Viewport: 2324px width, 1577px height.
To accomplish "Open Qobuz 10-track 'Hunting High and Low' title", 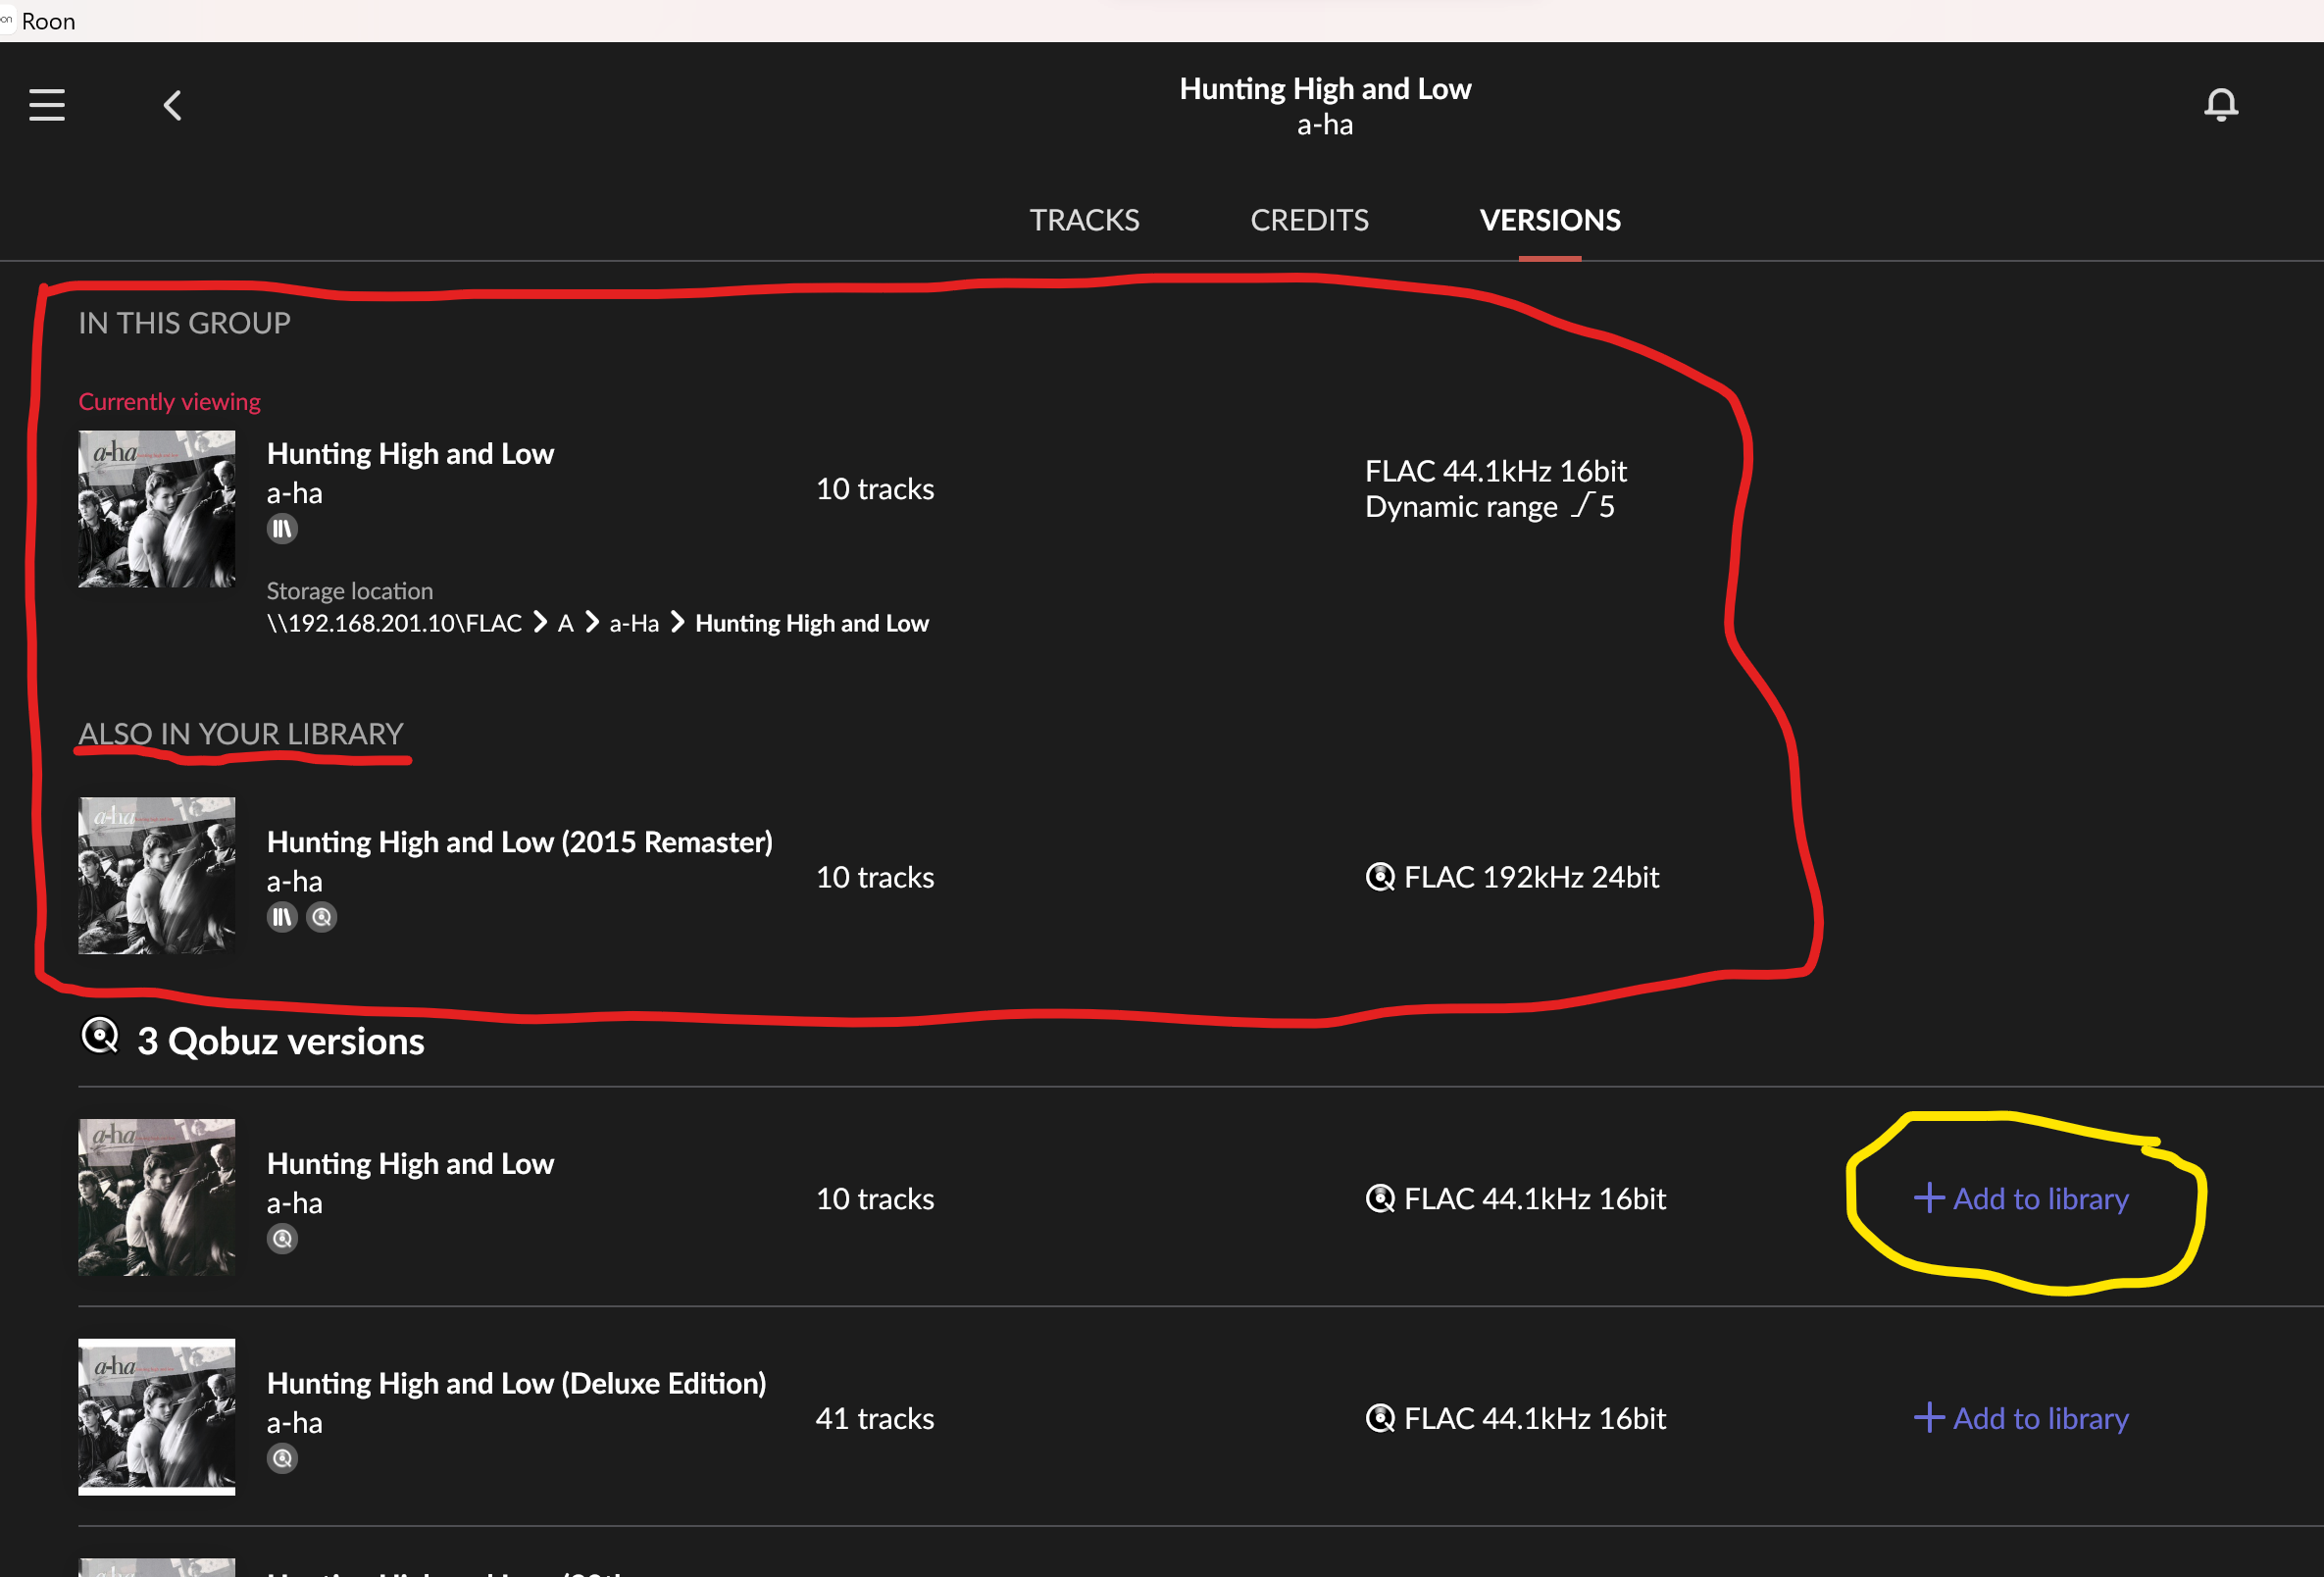I will click(x=410, y=1164).
